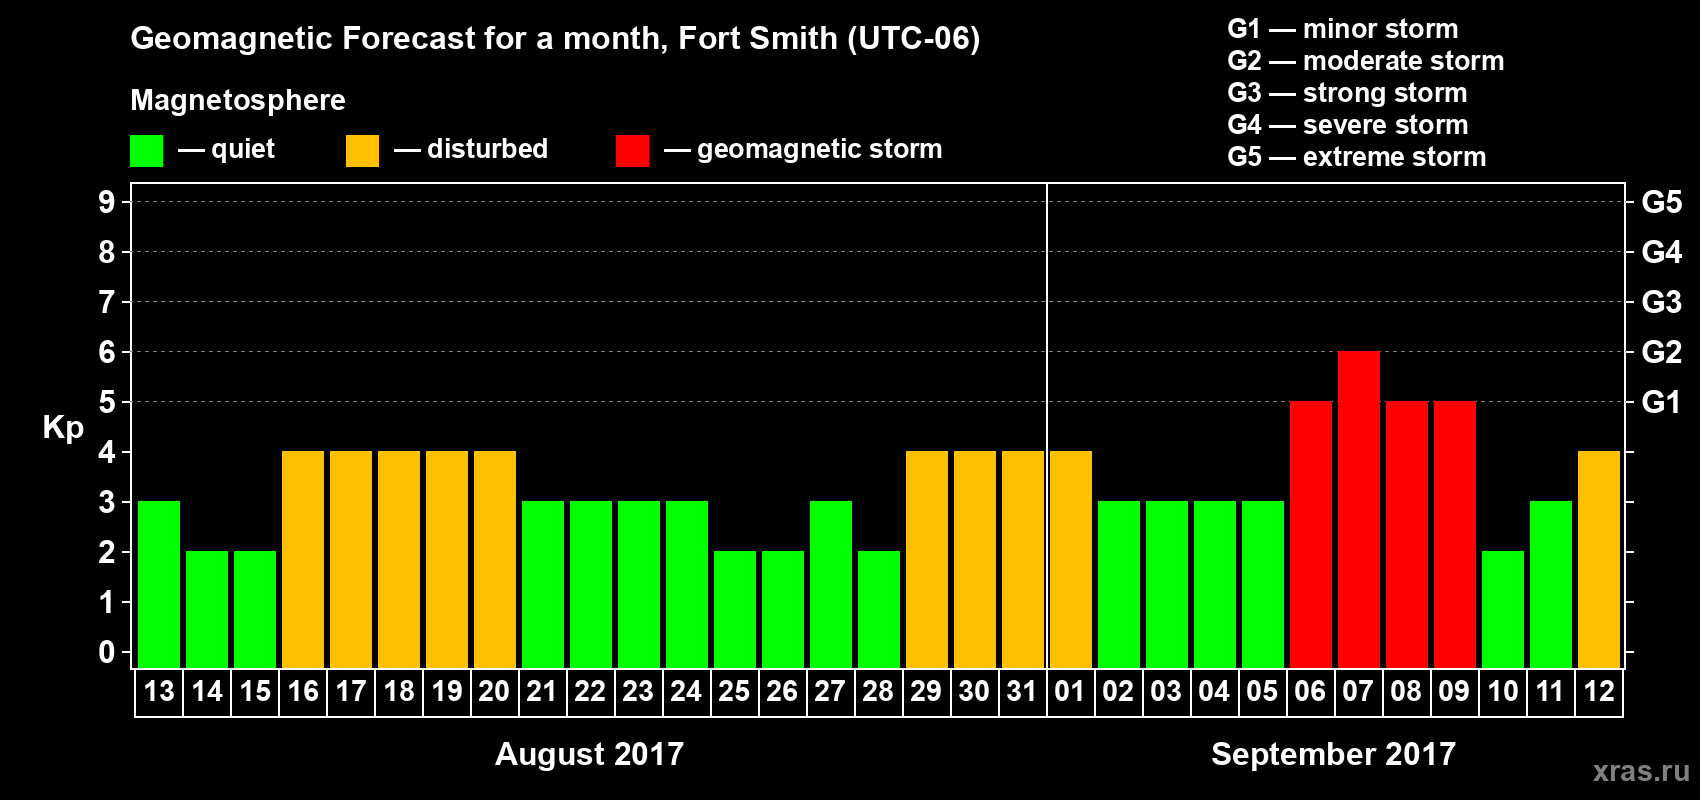Click date label 01 on the axis
Image resolution: width=1700 pixels, height=800 pixels.
(1070, 692)
